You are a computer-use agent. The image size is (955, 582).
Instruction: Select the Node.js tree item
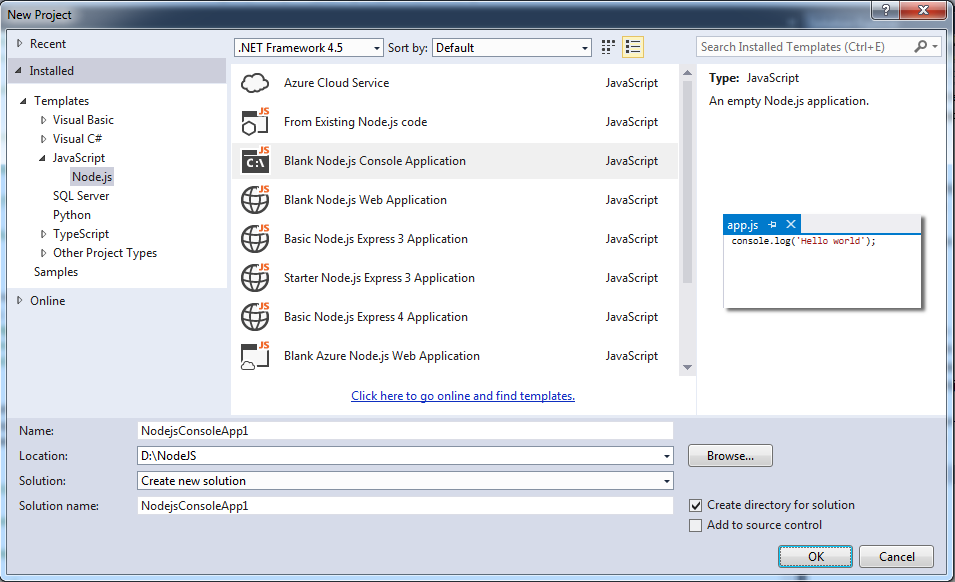coord(92,176)
